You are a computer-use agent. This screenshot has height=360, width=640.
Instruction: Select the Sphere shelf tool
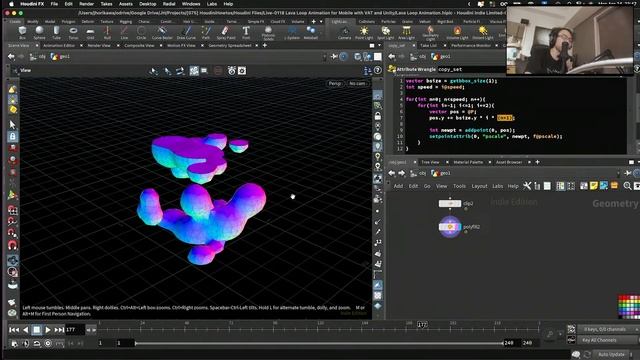(39, 32)
